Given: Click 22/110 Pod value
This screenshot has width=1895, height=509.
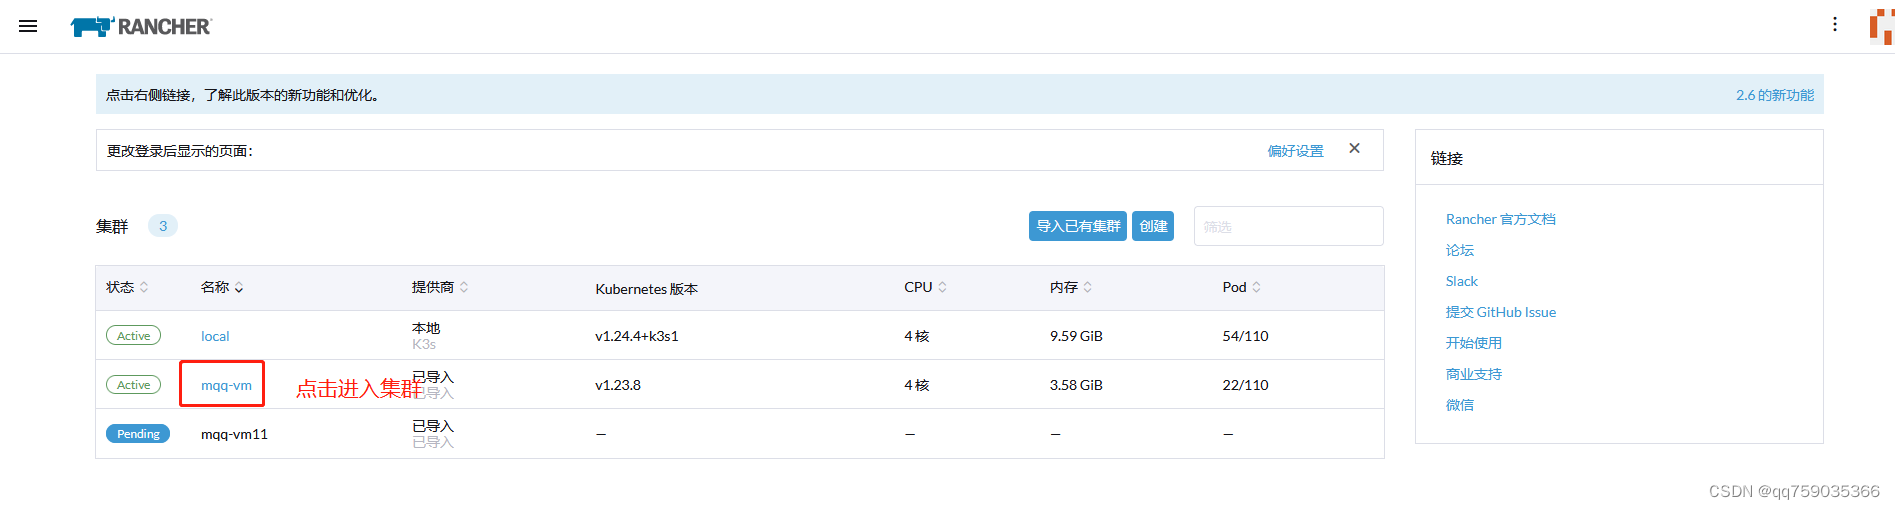Looking at the screenshot, I should tap(1245, 385).
